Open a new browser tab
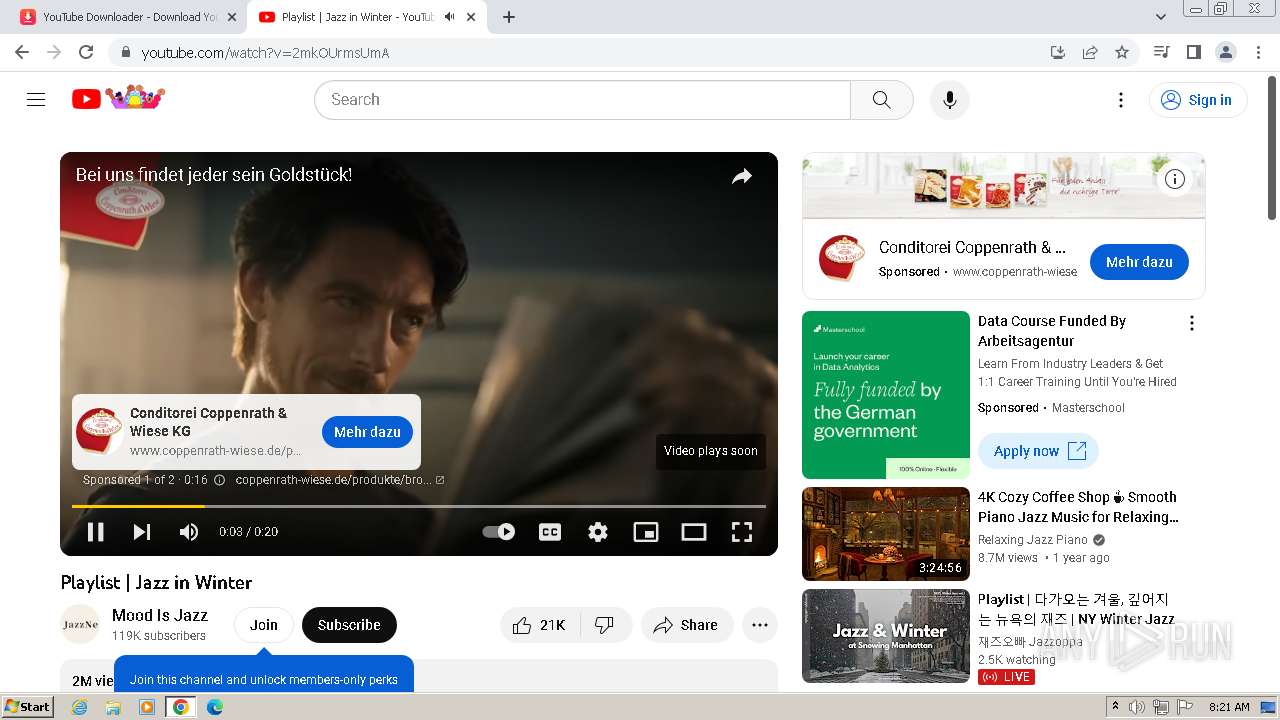 (509, 17)
